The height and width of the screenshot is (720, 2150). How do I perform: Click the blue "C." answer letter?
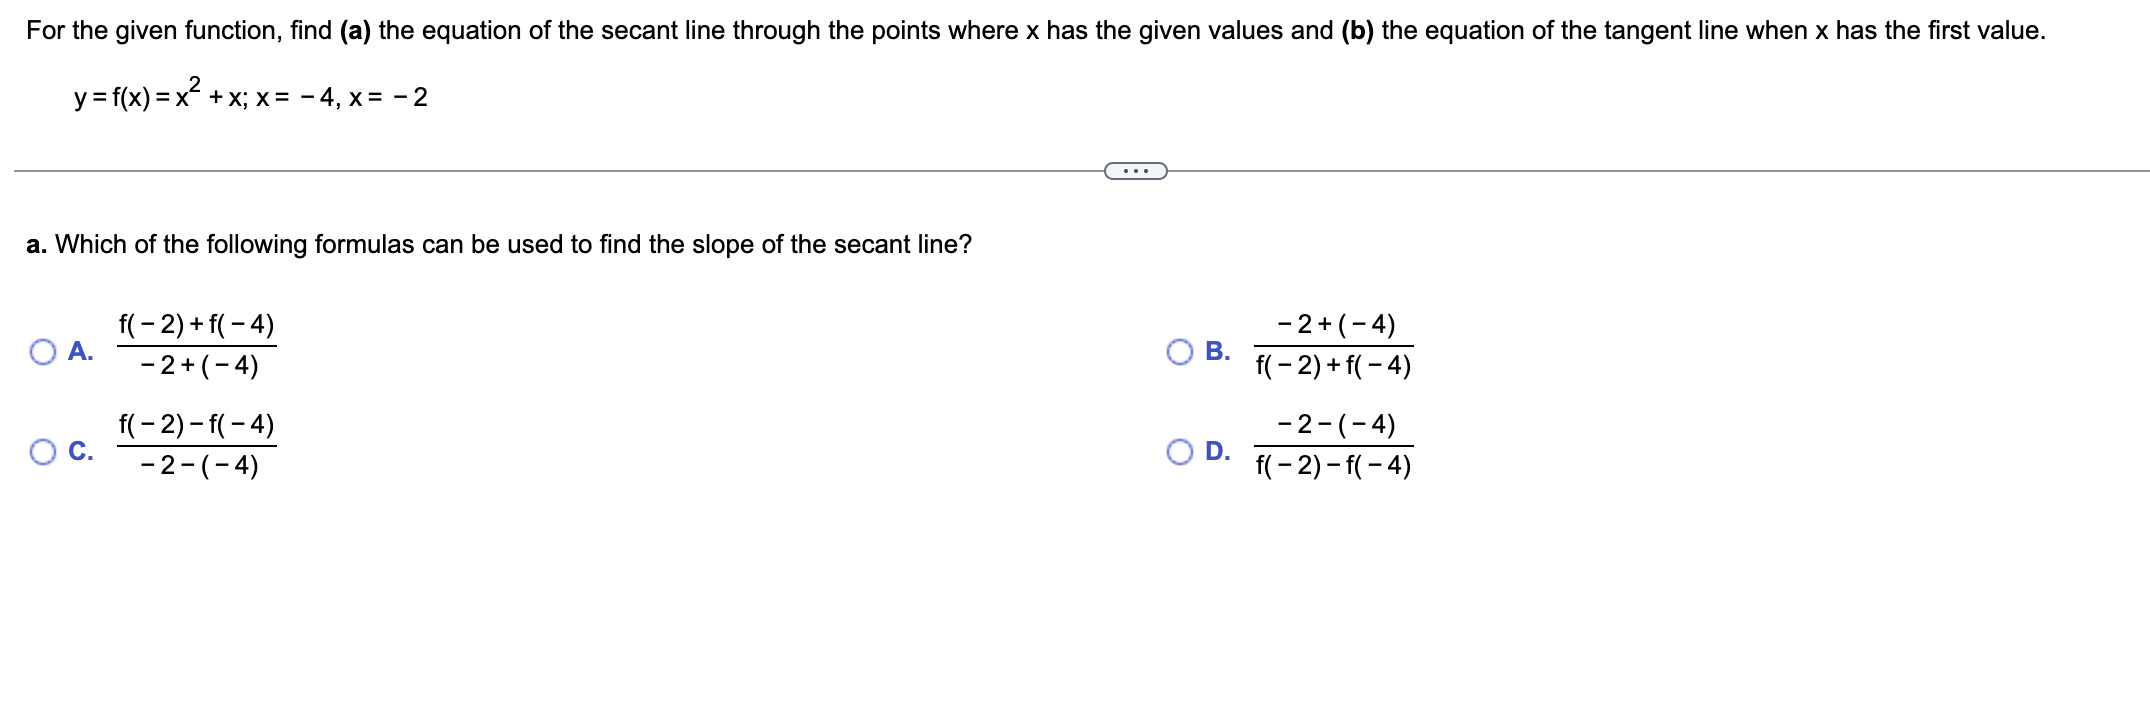(81, 451)
